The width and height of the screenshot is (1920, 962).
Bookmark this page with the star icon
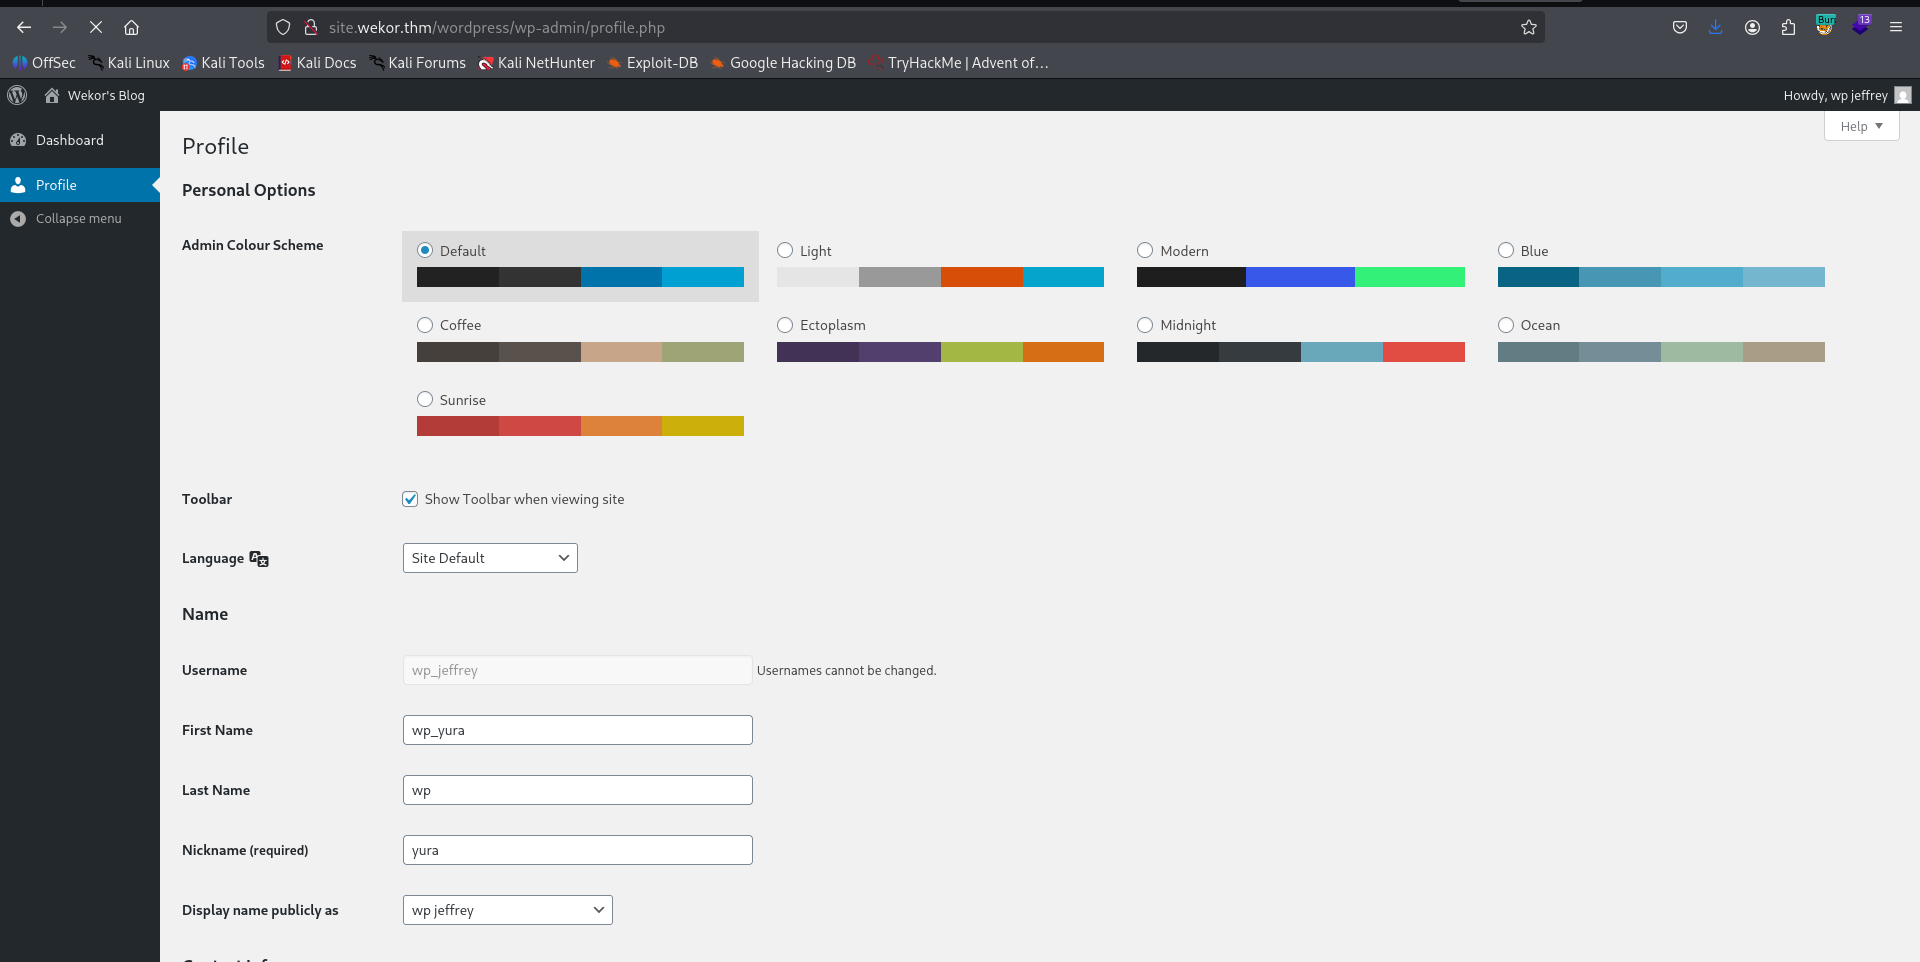1528,28
